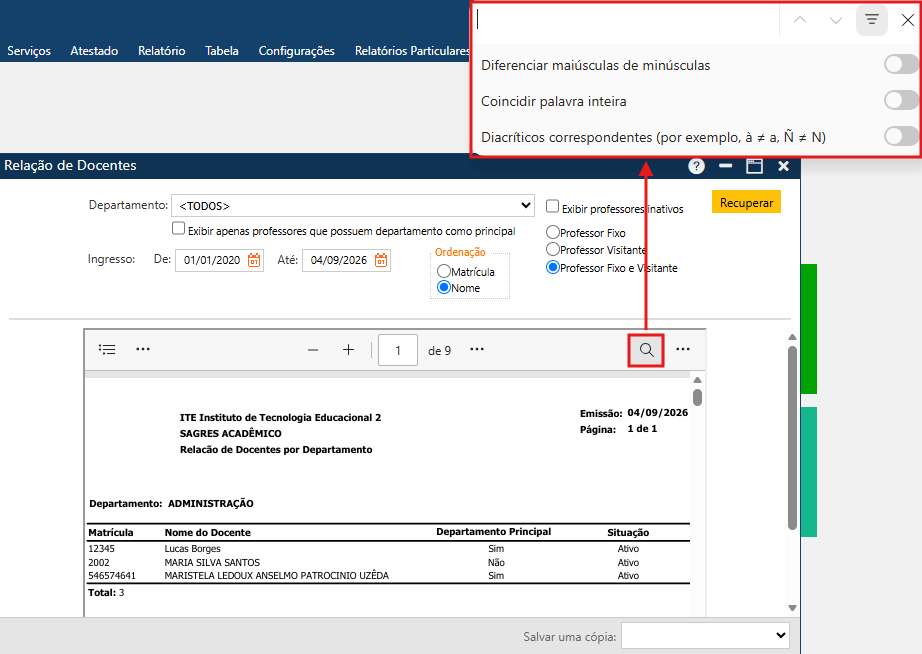Go to next search result arrow
922x654 pixels.
click(x=836, y=20)
